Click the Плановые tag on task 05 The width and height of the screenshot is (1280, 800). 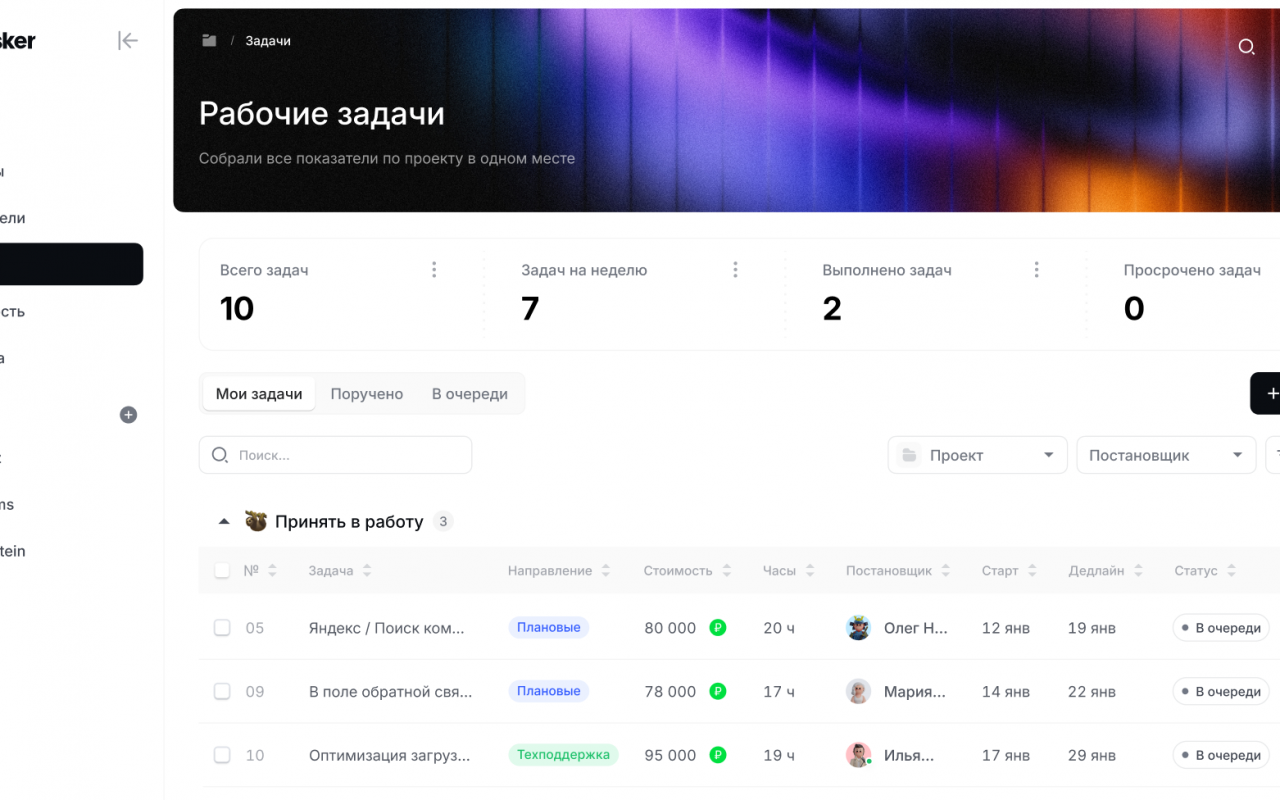pyautogui.click(x=548, y=628)
